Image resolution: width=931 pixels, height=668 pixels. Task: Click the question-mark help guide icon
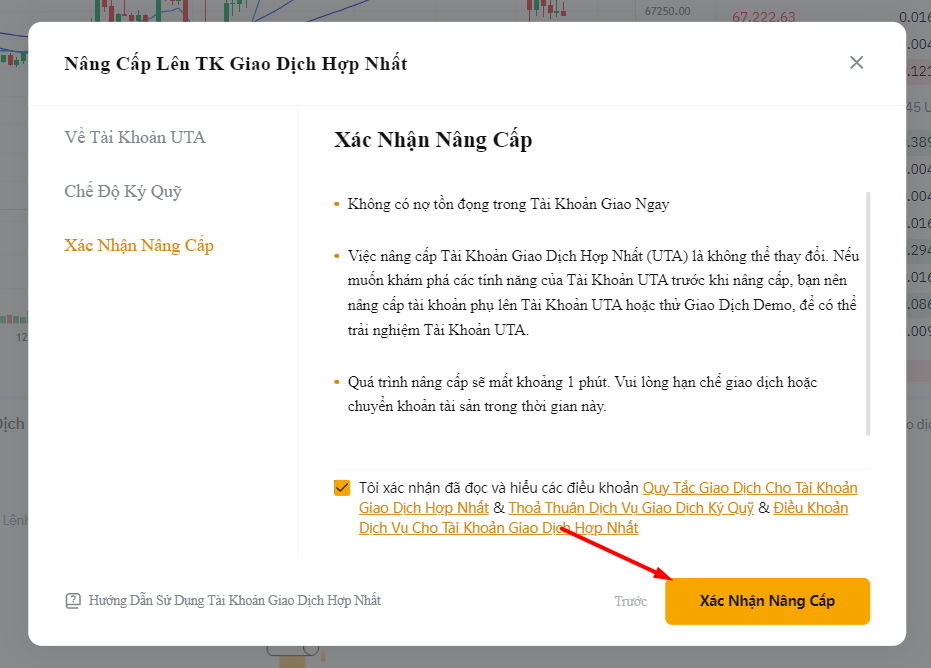[x=73, y=601]
